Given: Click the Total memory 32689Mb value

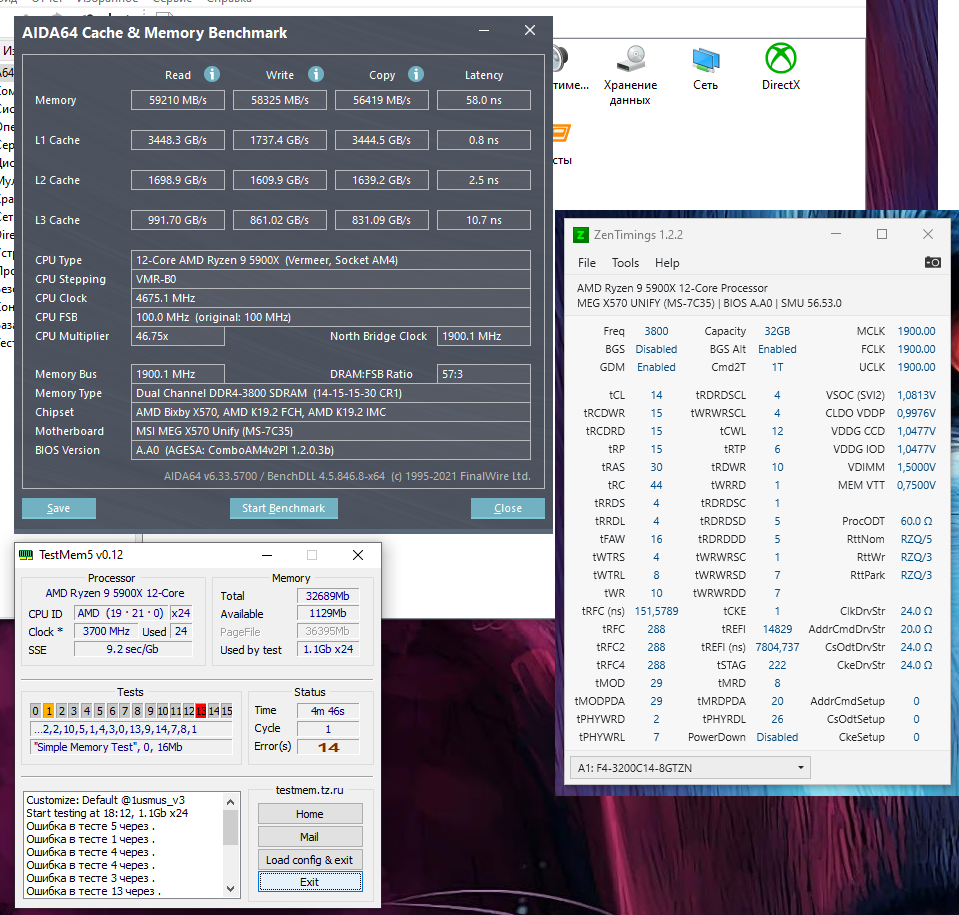Looking at the screenshot, I should pyautogui.click(x=328, y=596).
